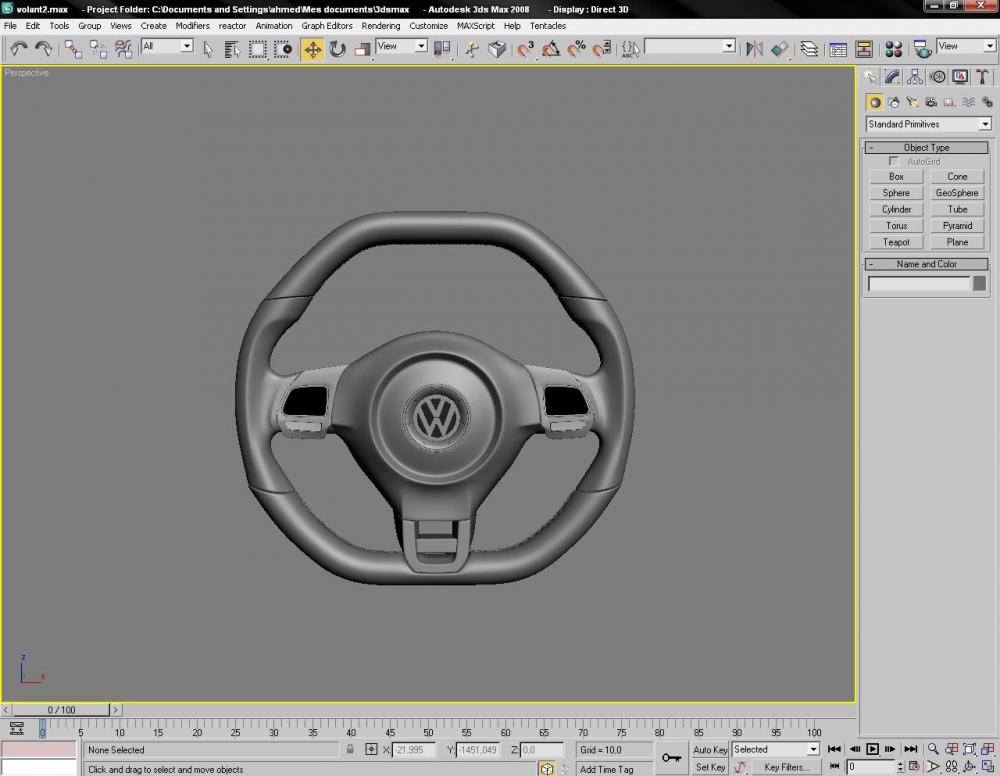The height and width of the screenshot is (776, 1000).
Task: Open the Graph Editors menu
Action: coord(327,26)
